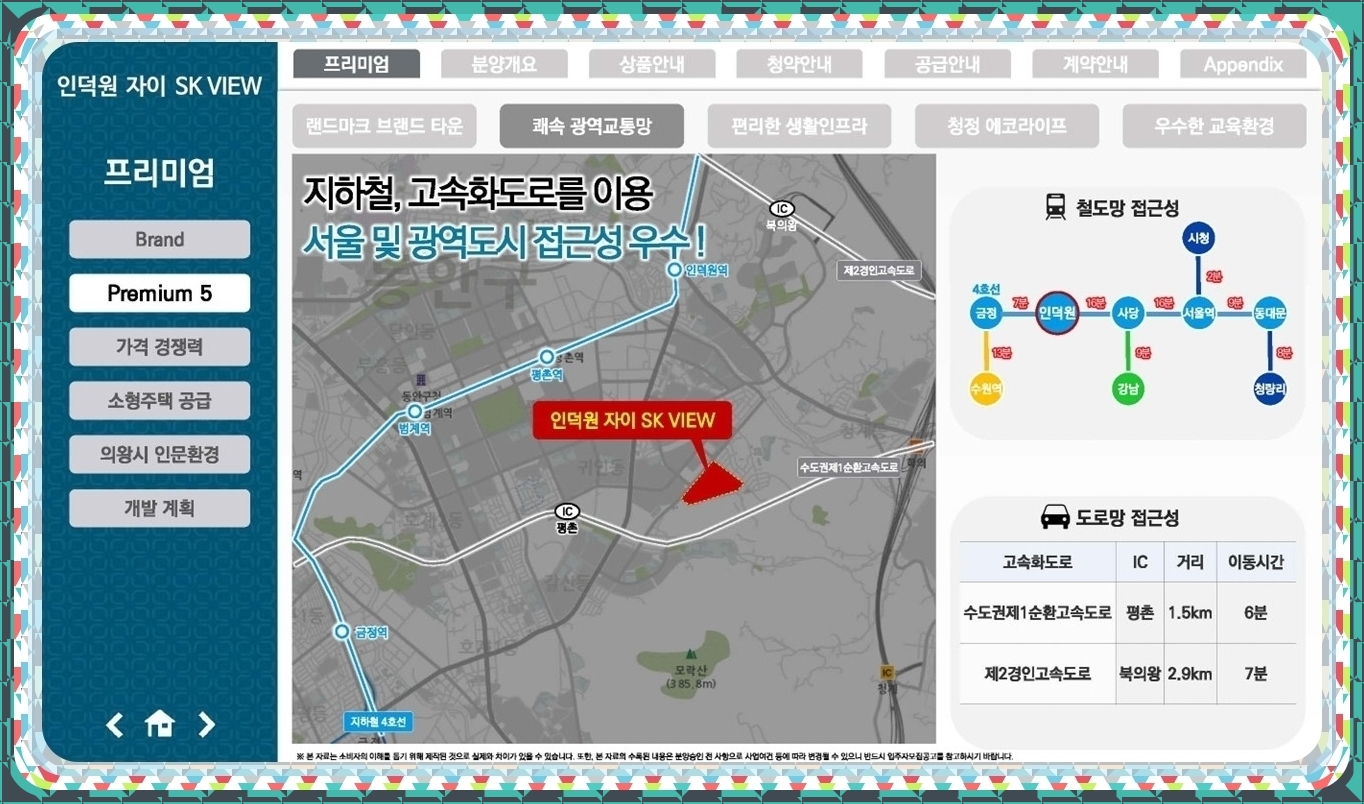
Task: Click 제2경인고속도로 table cell
Action: coord(1038,674)
